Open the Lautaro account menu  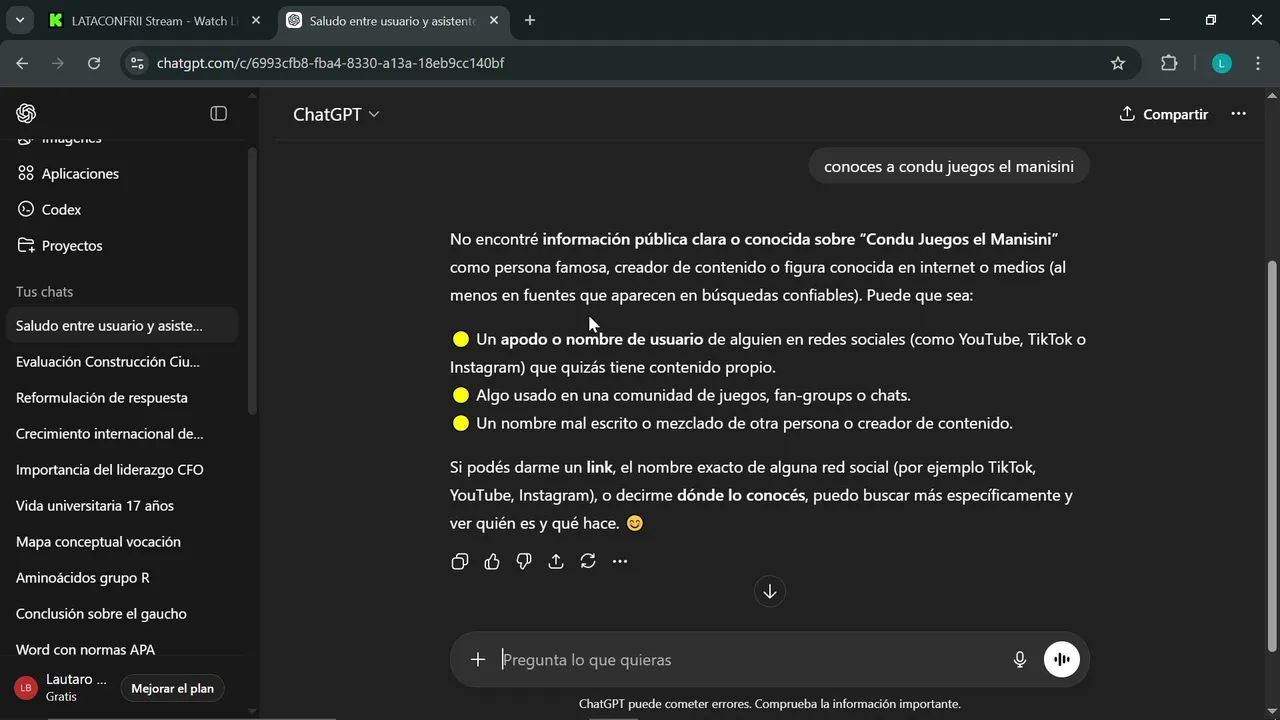tap(62, 687)
